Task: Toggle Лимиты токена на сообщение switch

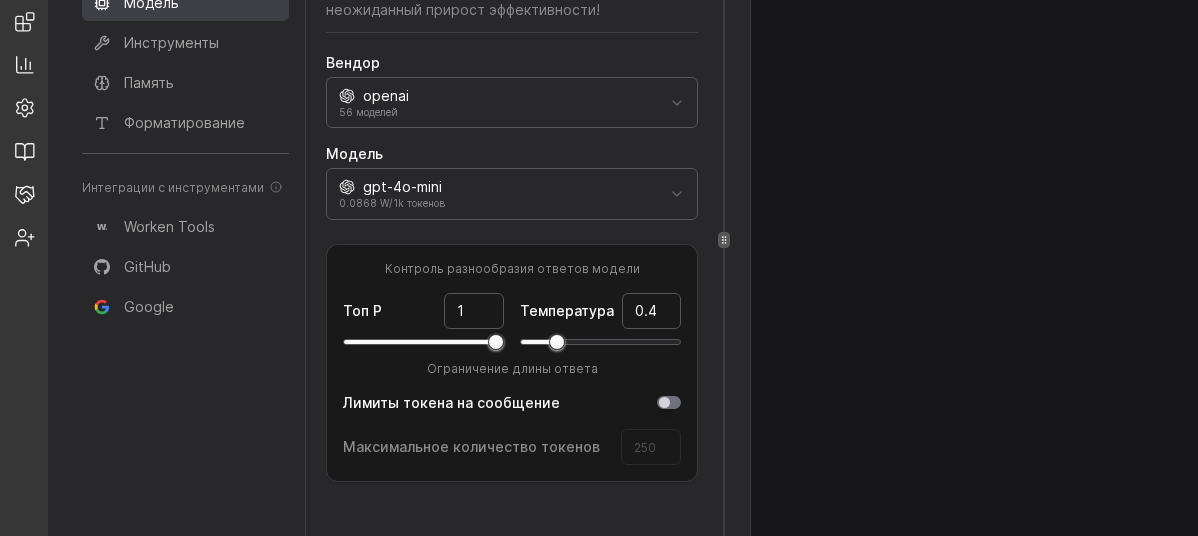Action: pyautogui.click(x=669, y=403)
